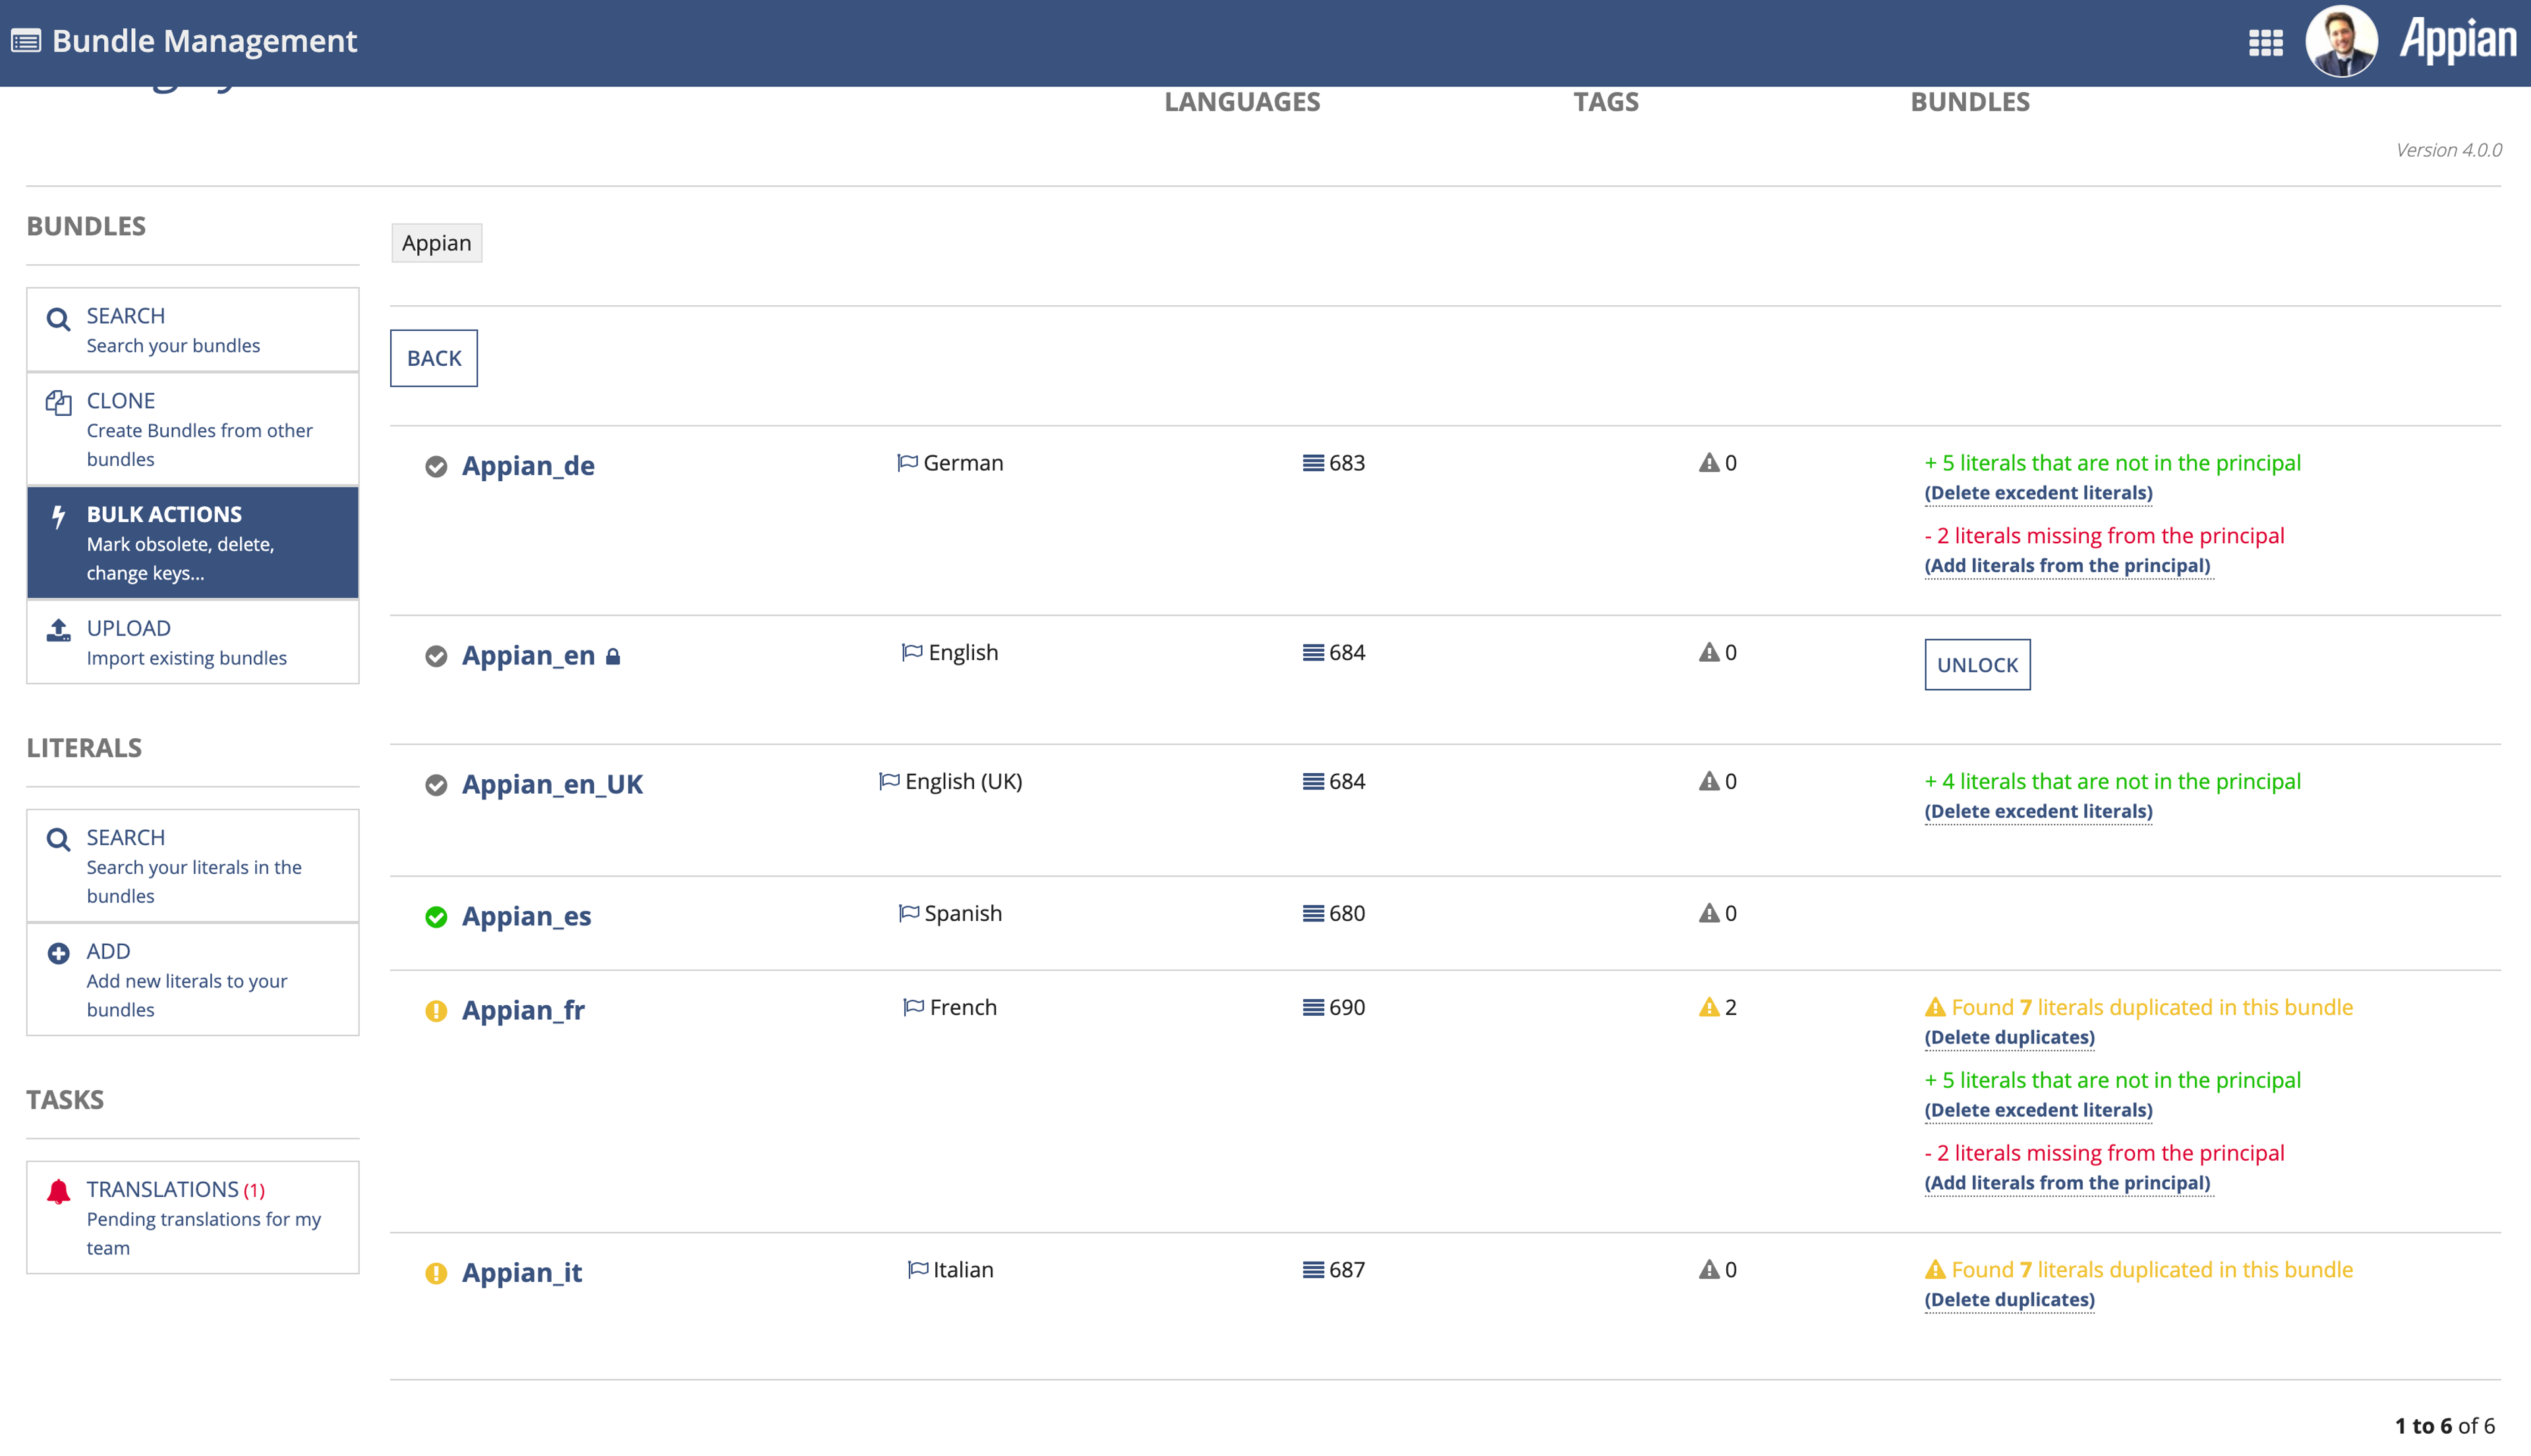Open the Appian_es bundle
This screenshot has width=2531, height=1456.
coord(526,917)
